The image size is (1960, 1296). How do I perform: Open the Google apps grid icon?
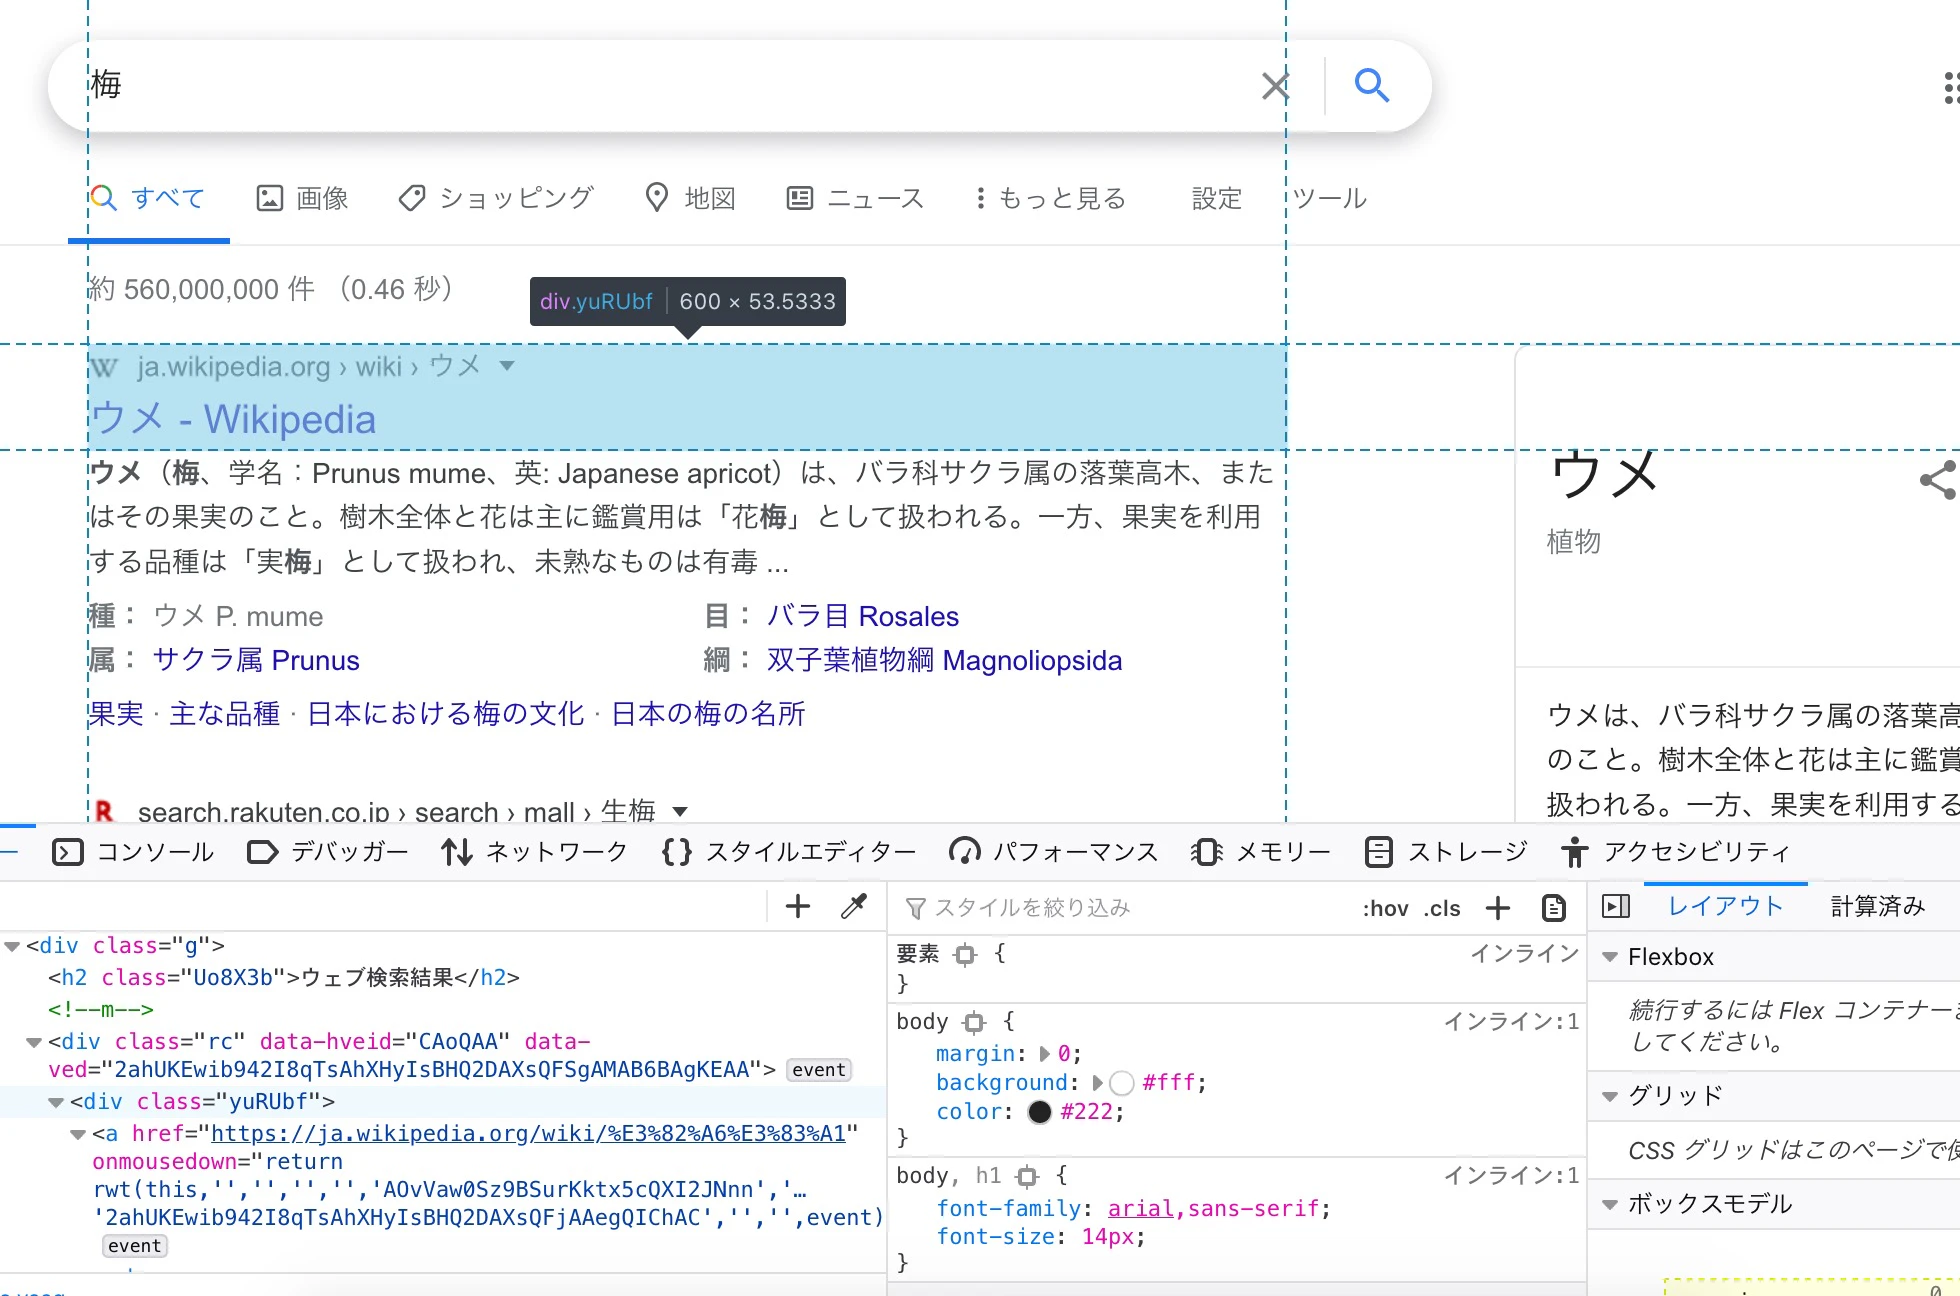point(1950,88)
